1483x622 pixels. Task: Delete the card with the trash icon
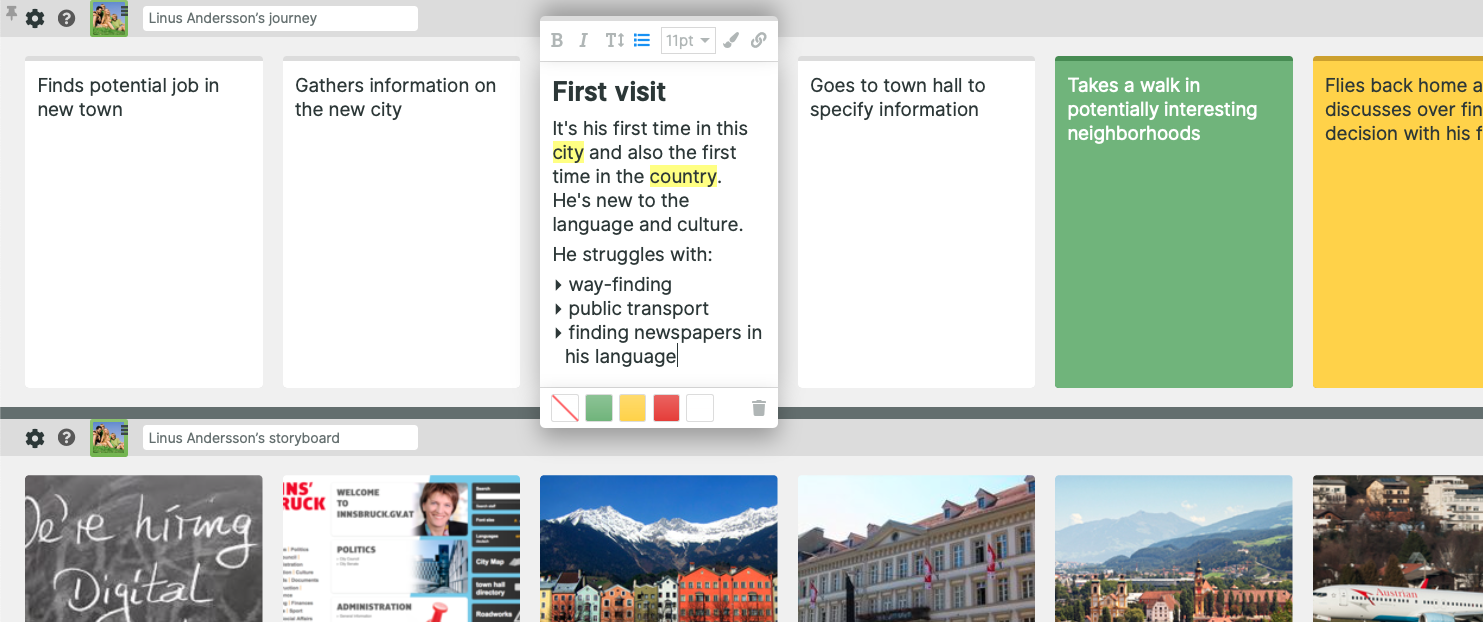759,408
